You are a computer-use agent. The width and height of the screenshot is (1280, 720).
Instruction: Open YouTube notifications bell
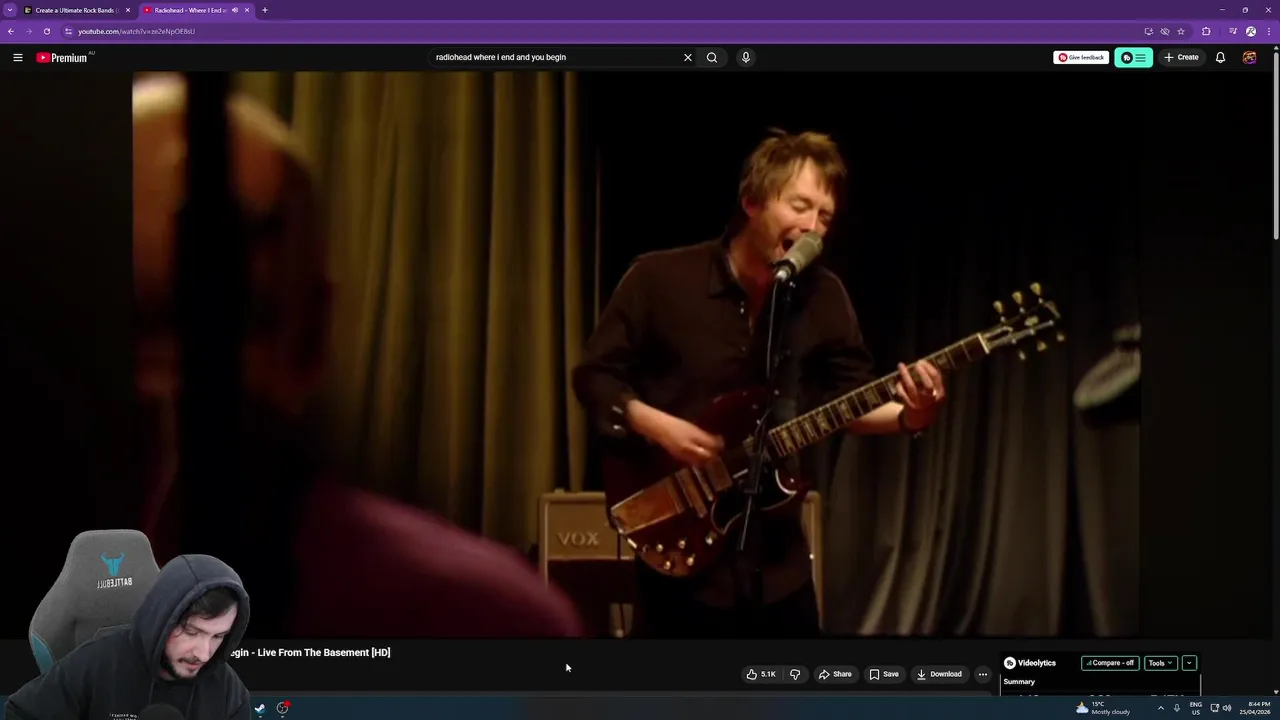tap(1220, 57)
